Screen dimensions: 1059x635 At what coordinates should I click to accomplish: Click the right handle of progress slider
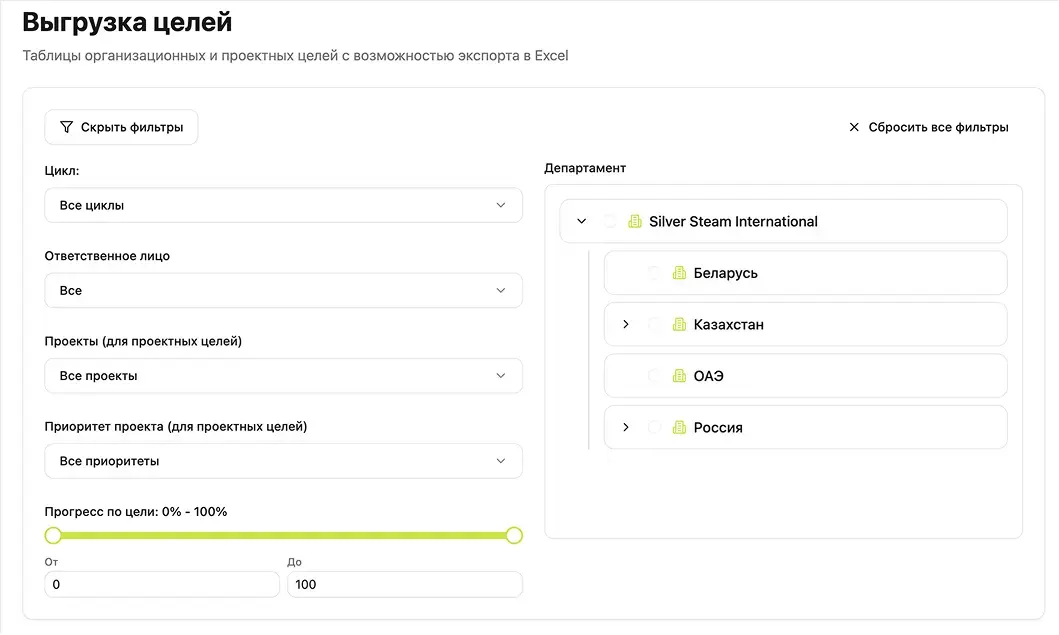(514, 535)
